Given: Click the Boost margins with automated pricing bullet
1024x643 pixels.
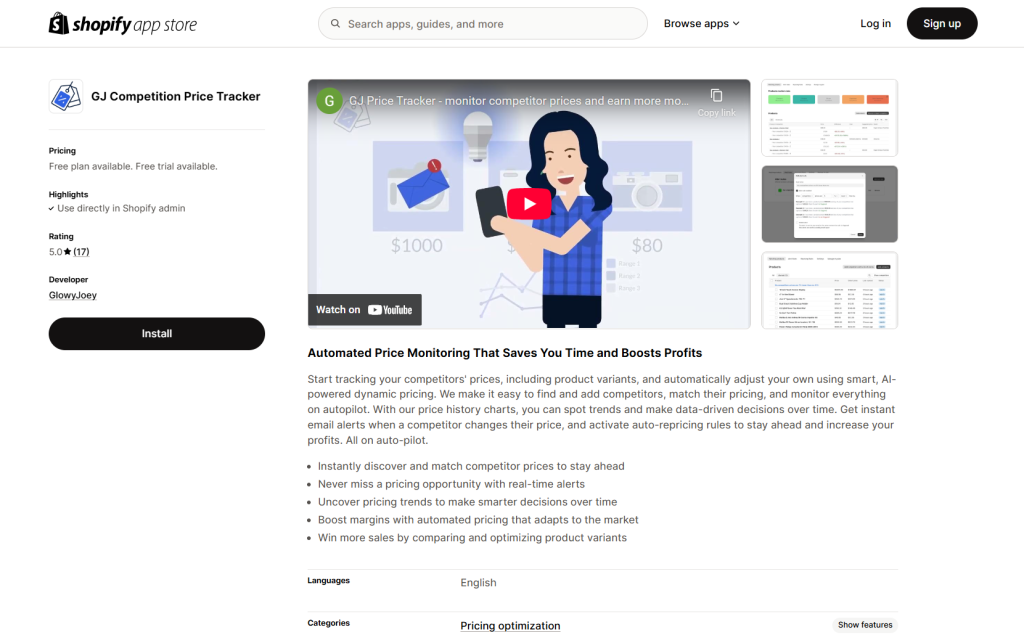Looking at the screenshot, I should 478,520.
